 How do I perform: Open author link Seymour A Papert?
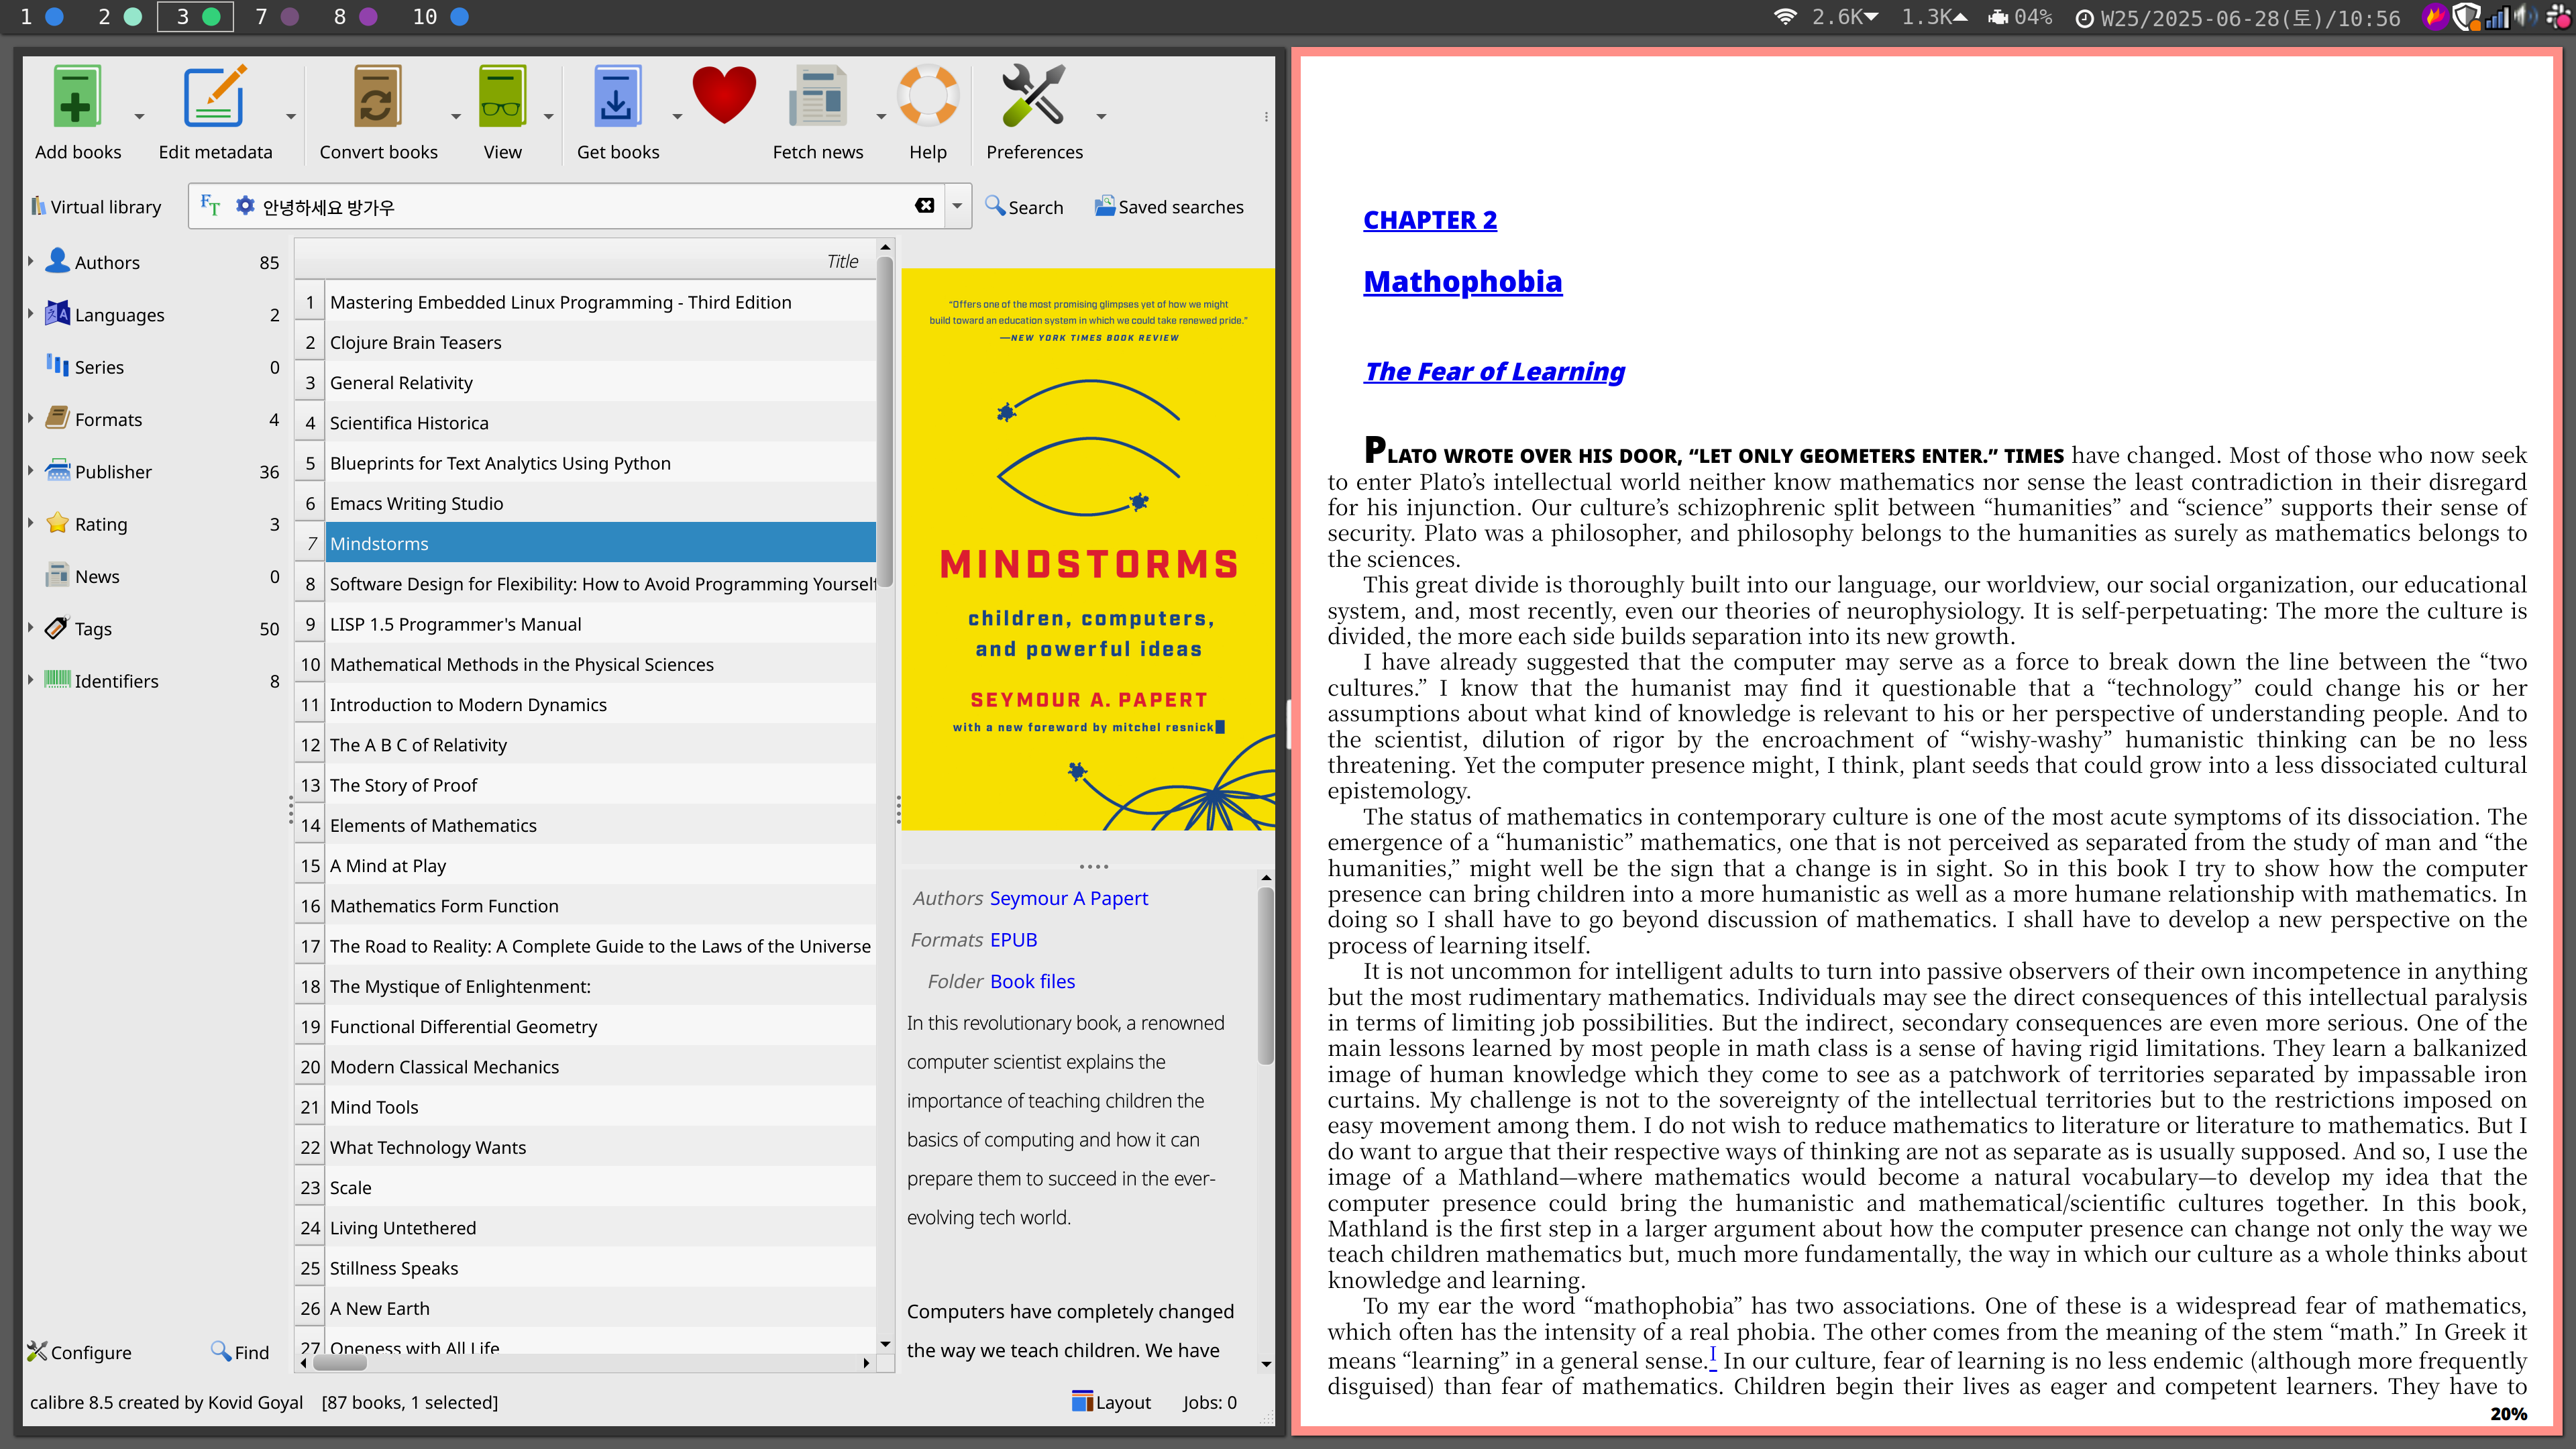point(1068,898)
